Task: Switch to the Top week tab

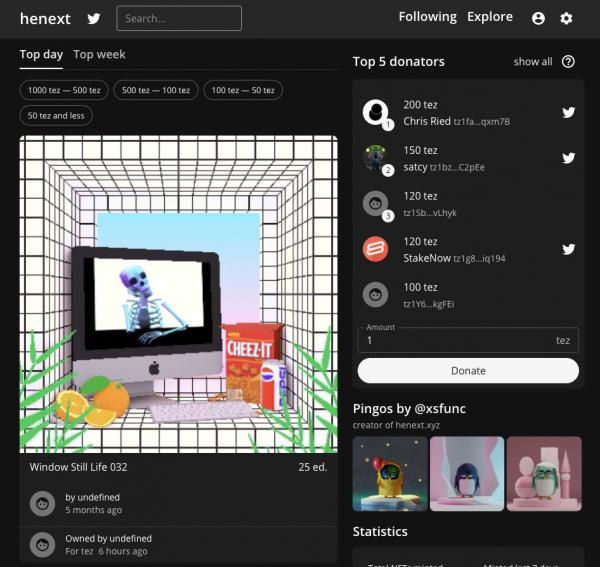Action: click(x=99, y=54)
